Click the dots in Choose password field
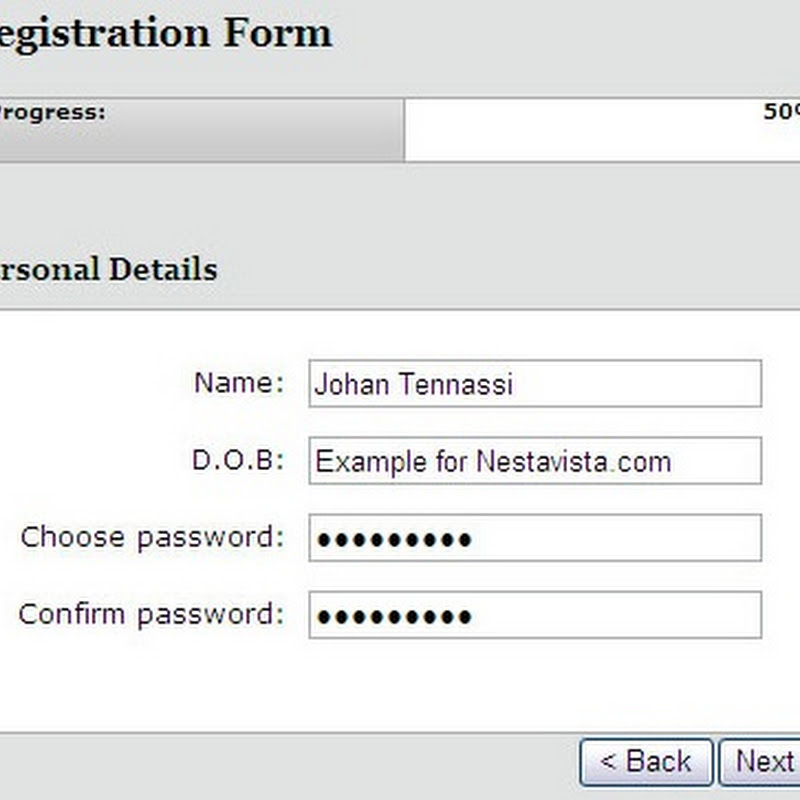Image resolution: width=800 pixels, height=800 pixels. [394, 540]
